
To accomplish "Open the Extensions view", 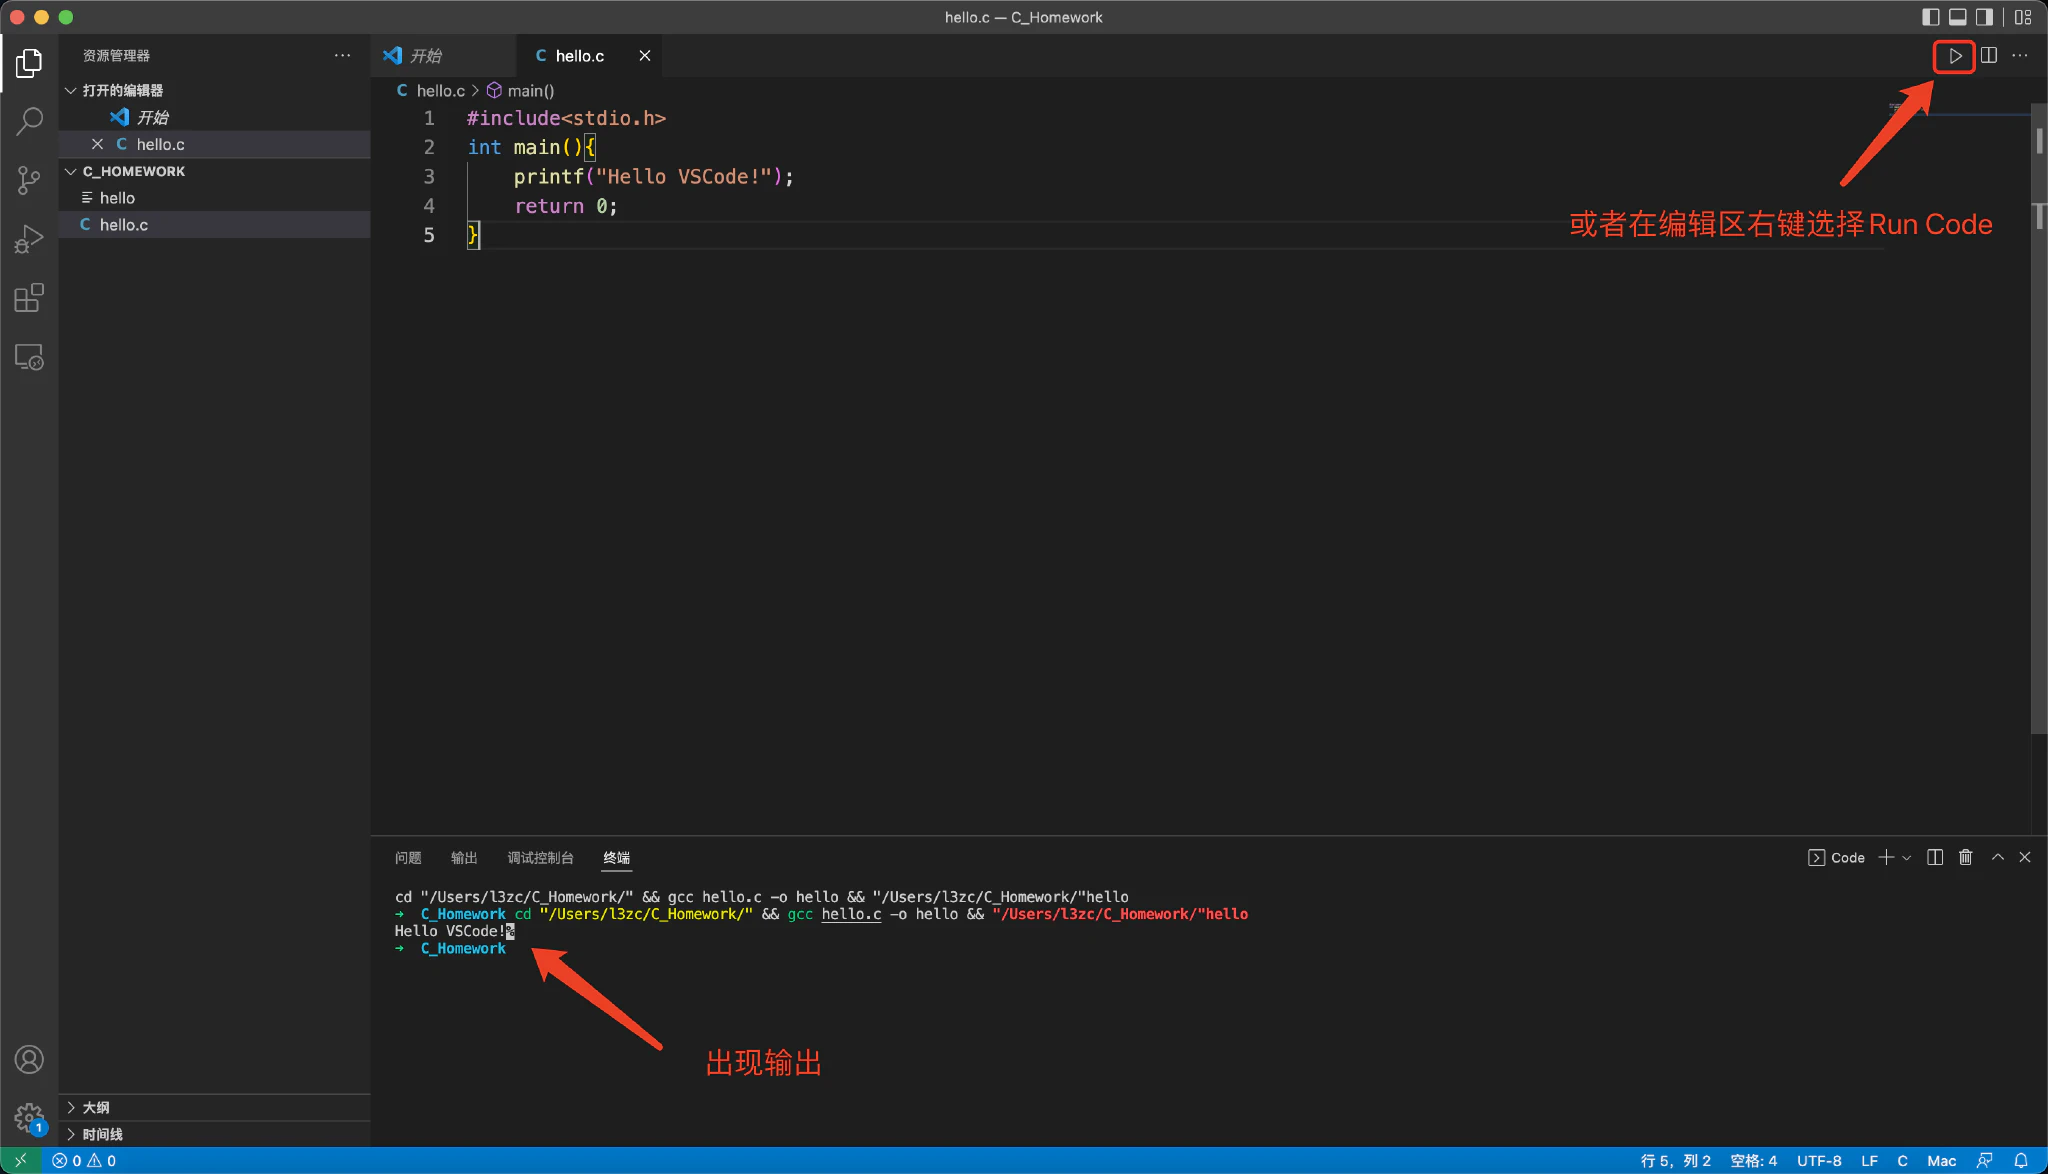I will pyautogui.click(x=29, y=298).
